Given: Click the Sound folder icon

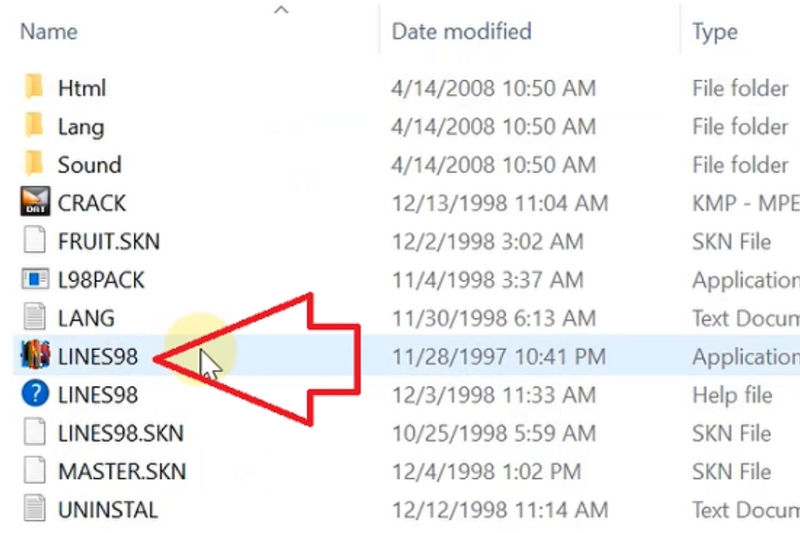Looking at the screenshot, I should click(x=34, y=164).
